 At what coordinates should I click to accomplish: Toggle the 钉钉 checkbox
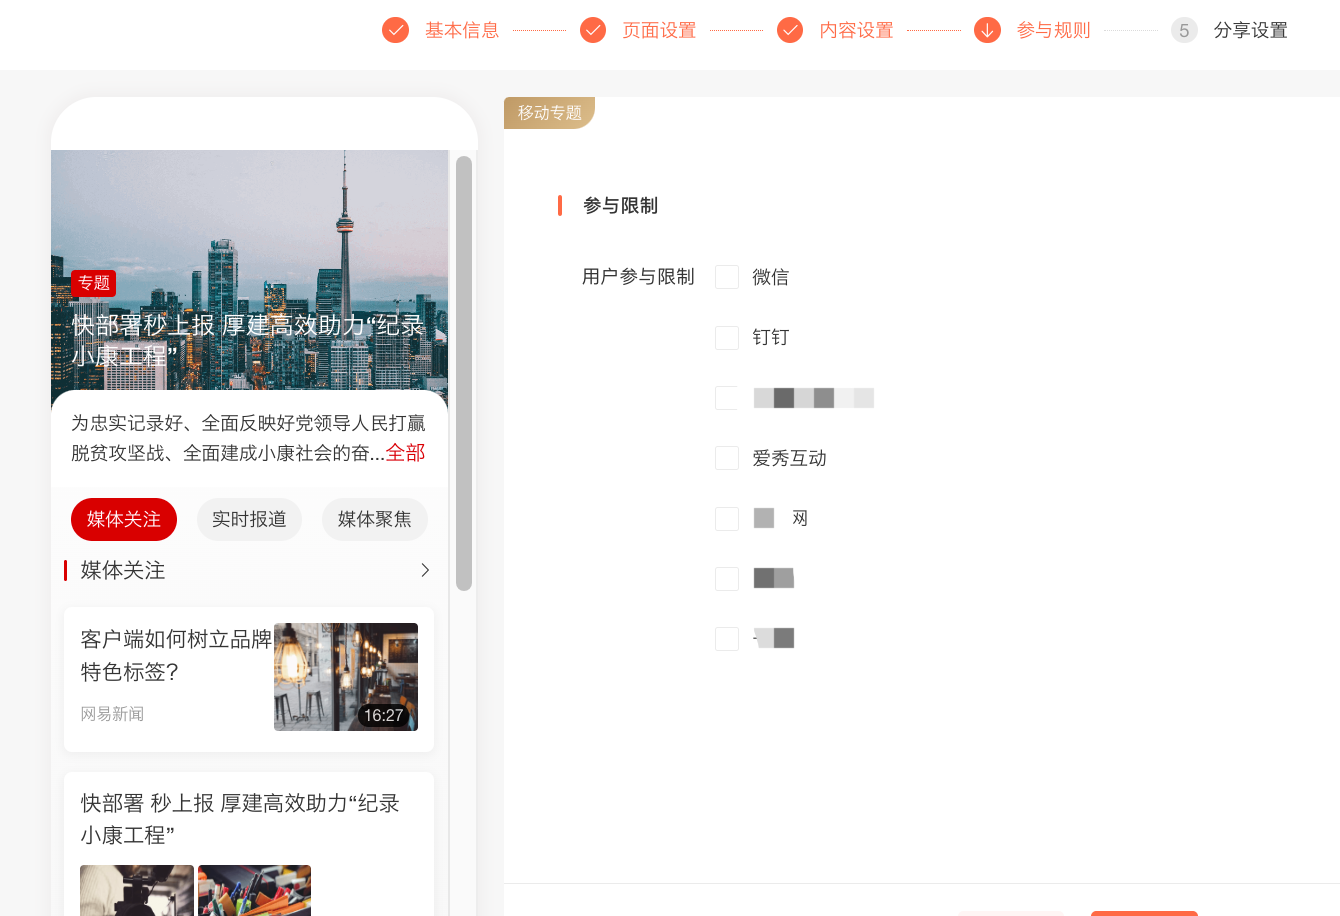pyautogui.click(x=727, y=338)
